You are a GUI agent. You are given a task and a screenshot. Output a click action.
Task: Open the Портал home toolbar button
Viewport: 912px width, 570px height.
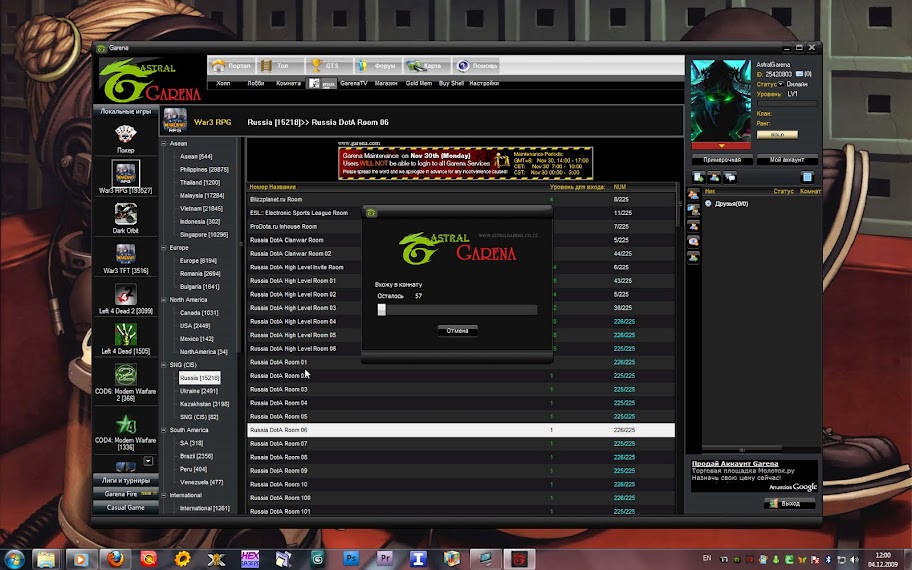point(231,66)
